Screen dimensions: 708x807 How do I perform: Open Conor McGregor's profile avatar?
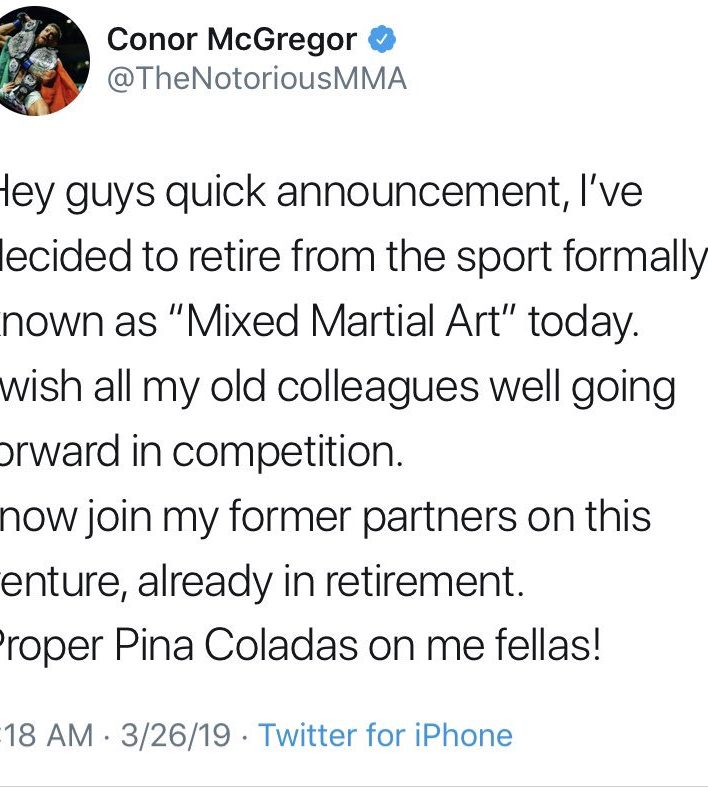[x=46, y=60]
